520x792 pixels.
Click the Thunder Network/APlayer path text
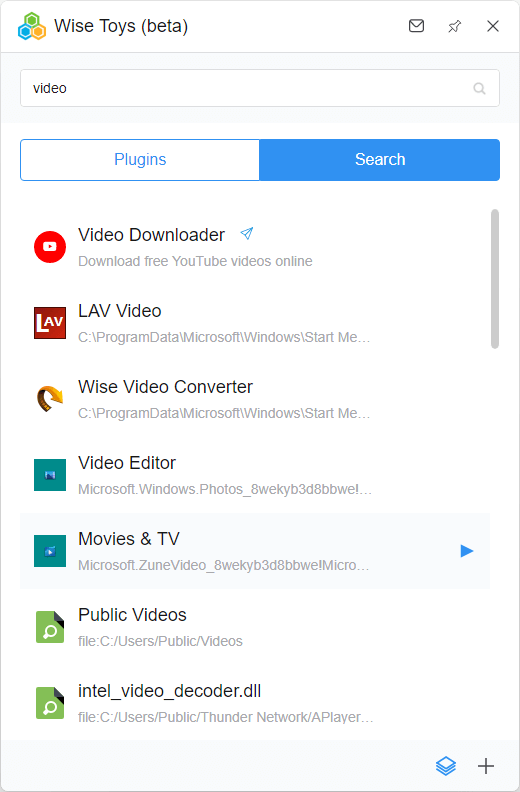pos(225,717)
